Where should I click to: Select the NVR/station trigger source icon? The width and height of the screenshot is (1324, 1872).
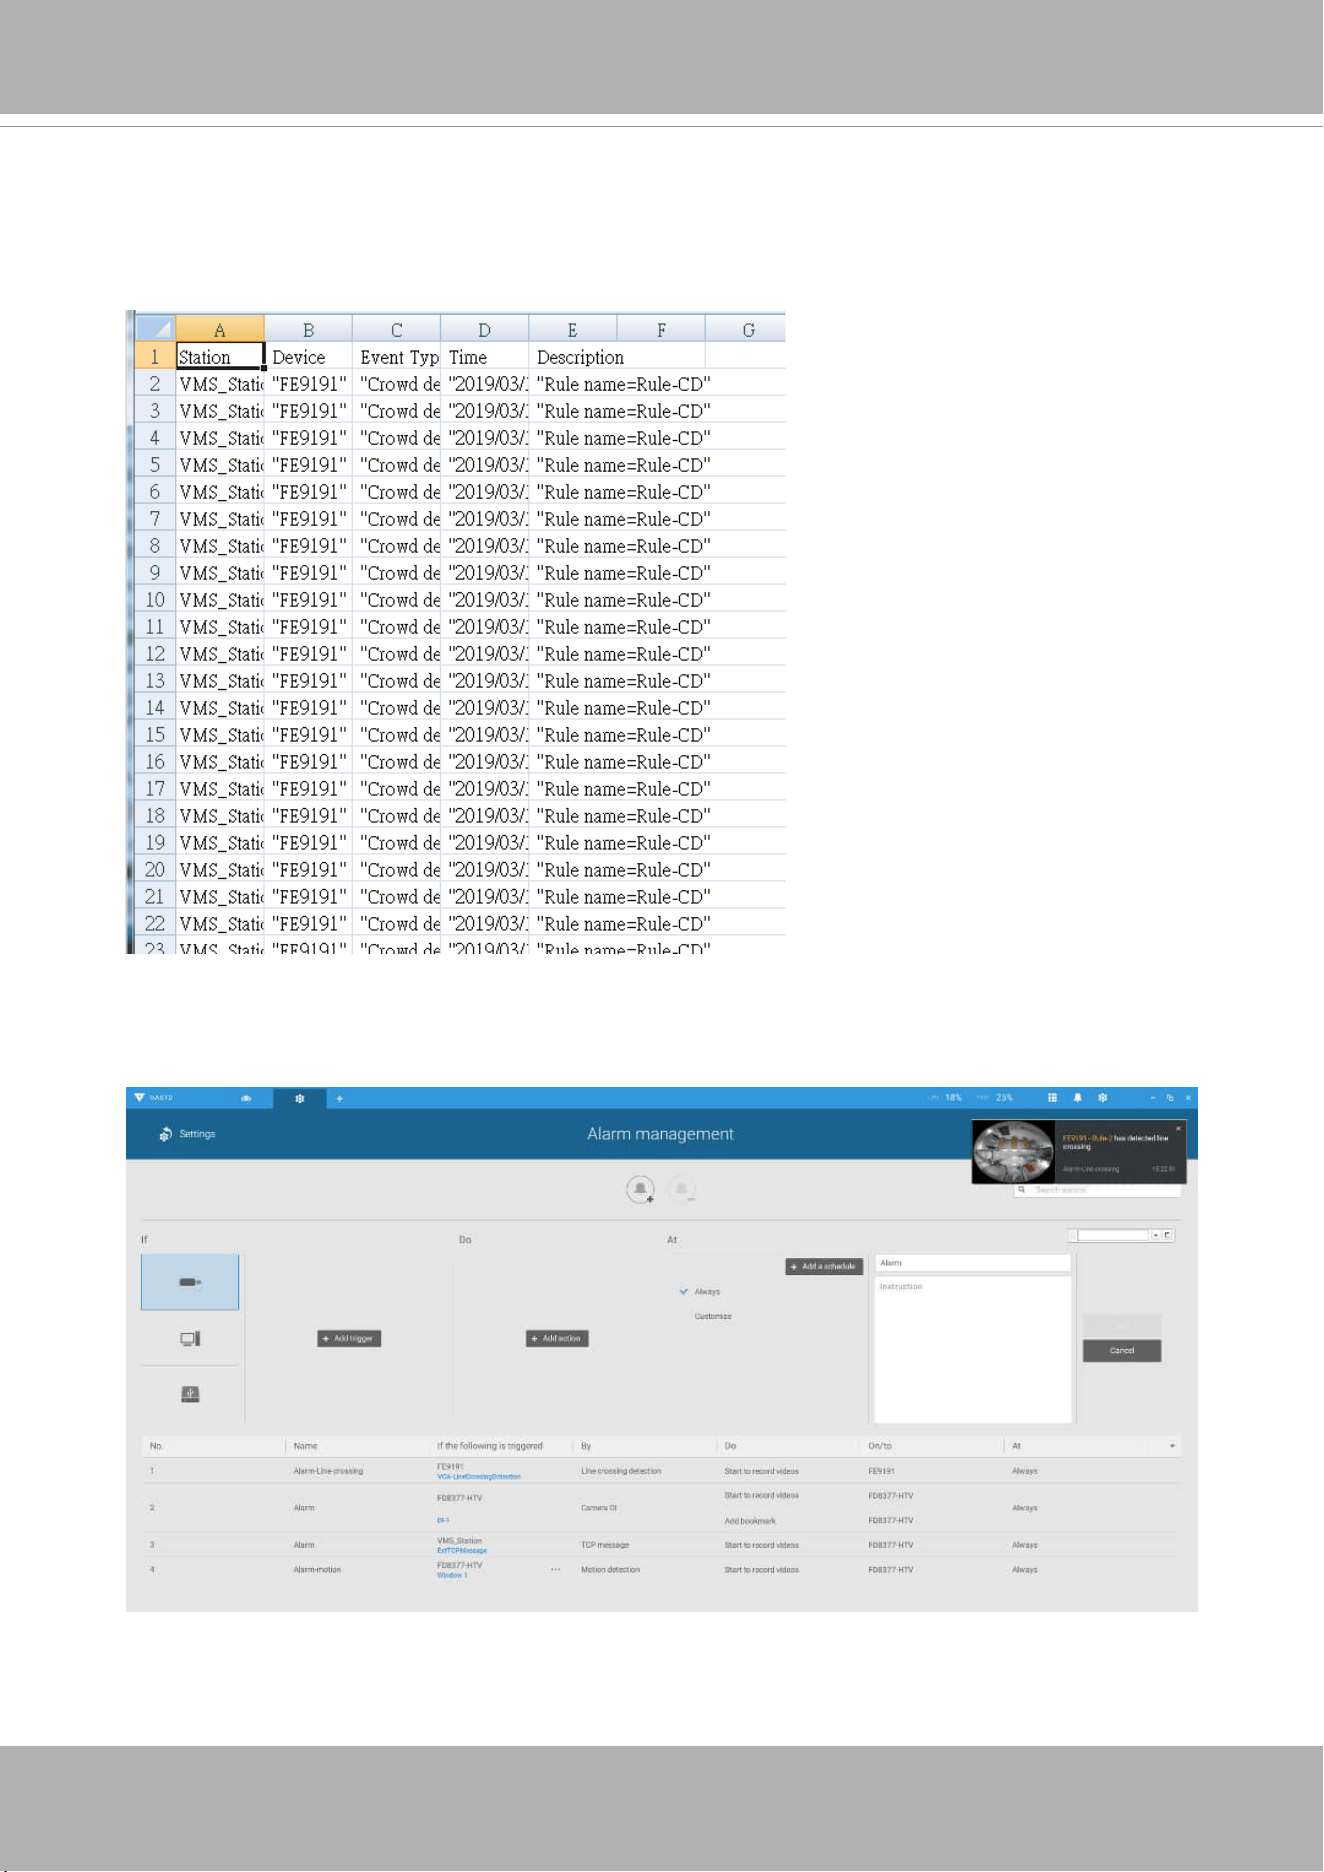tap(190, 1338)
